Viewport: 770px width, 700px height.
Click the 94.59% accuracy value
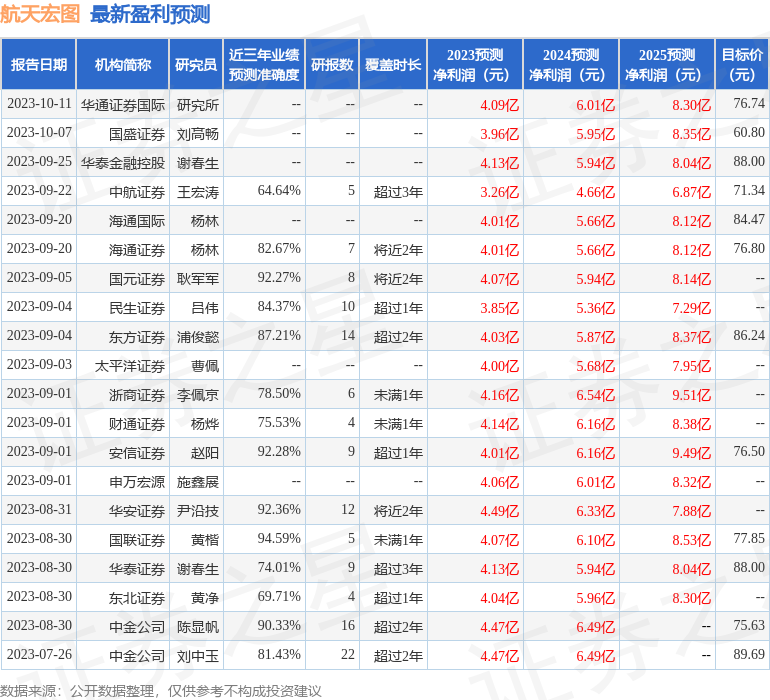point(279,538)
